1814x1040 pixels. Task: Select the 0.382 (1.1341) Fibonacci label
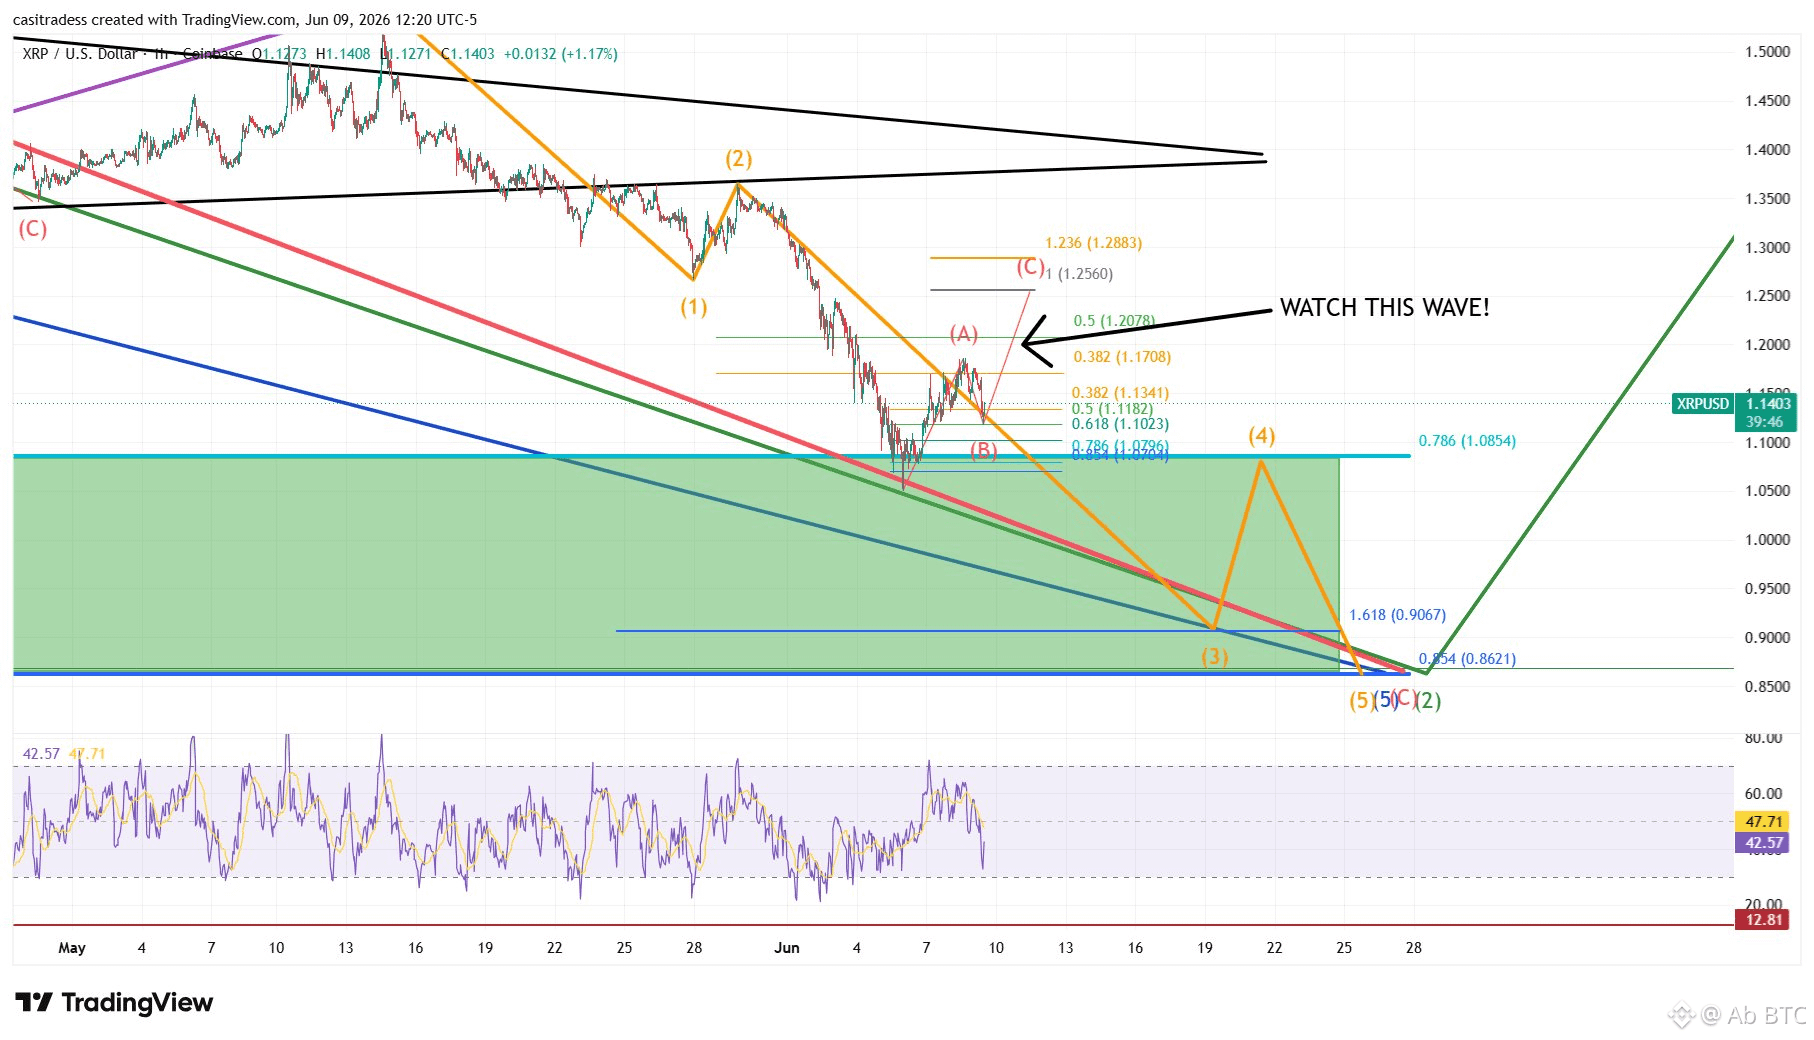[x=1120, y=393]
